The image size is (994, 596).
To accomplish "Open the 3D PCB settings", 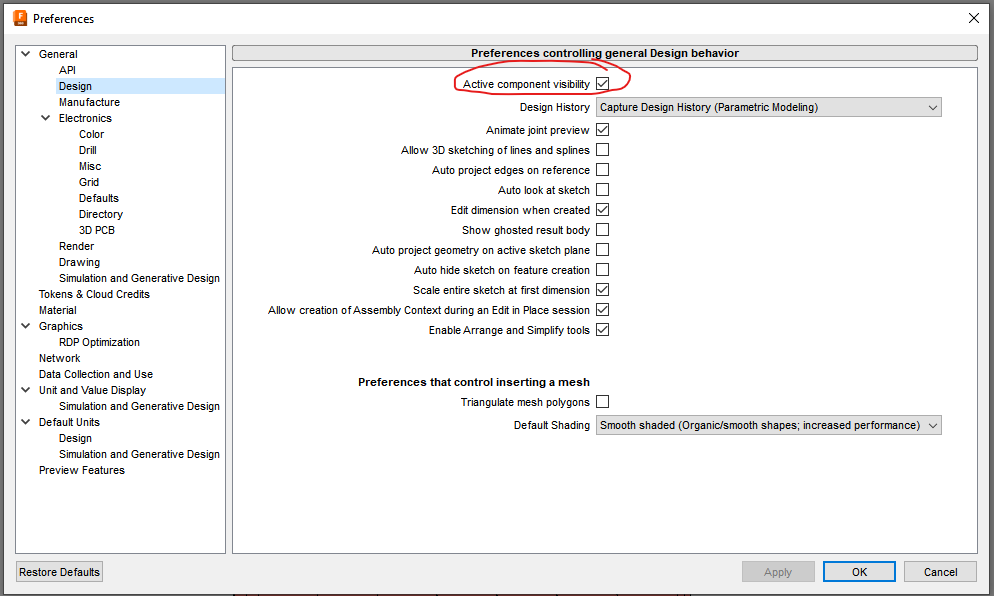I will tap(96, 229).
